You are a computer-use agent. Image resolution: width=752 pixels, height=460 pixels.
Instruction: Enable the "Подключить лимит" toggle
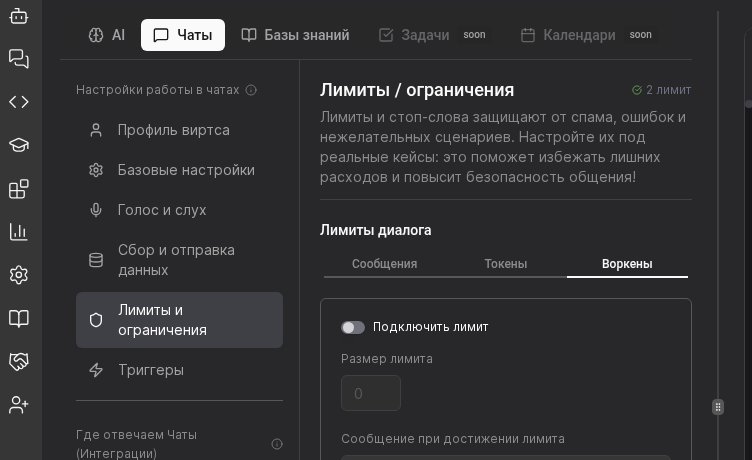coord(353,327)
